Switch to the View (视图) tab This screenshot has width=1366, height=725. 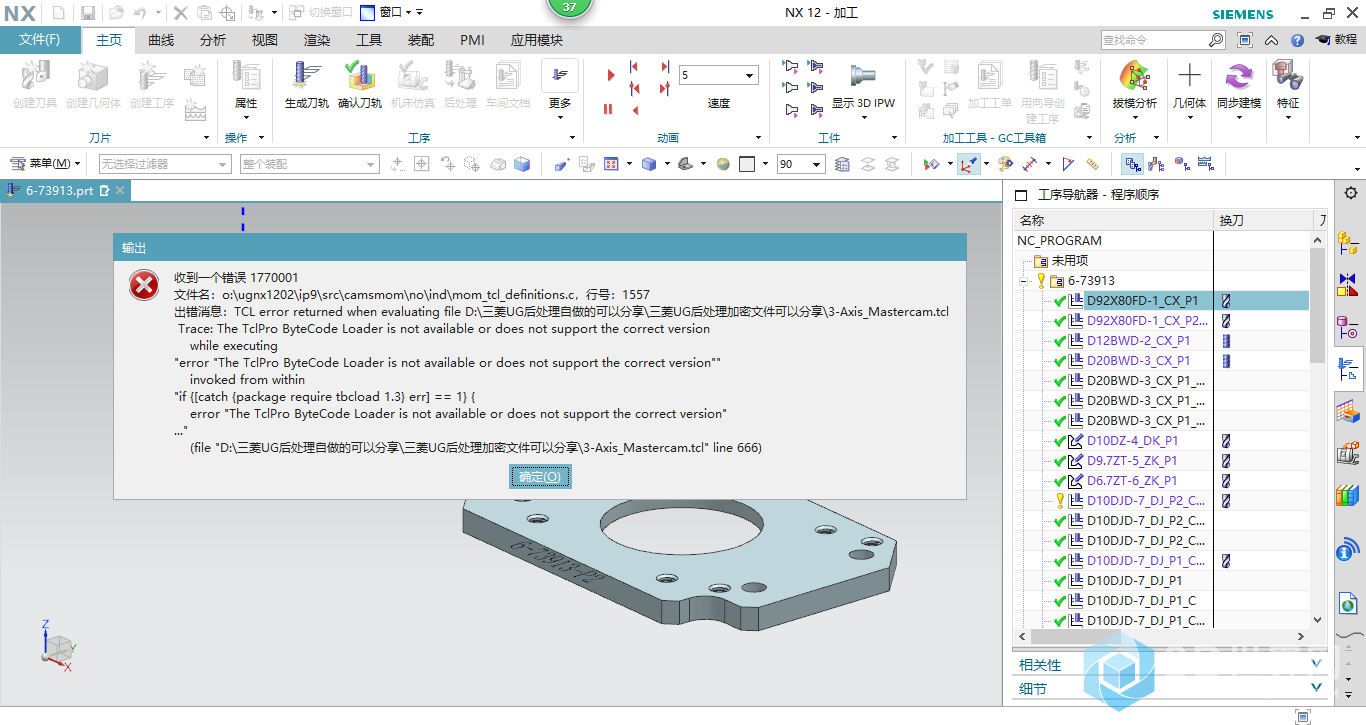click(x=265, y=40)
